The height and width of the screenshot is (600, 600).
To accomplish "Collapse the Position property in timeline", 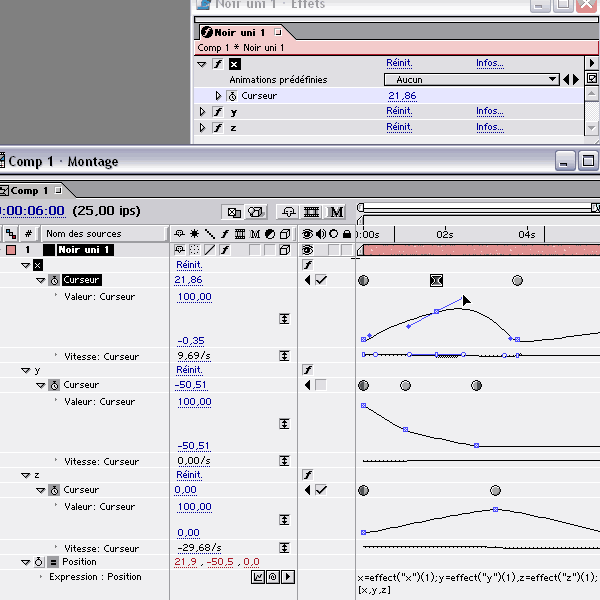I will point(26,562).
